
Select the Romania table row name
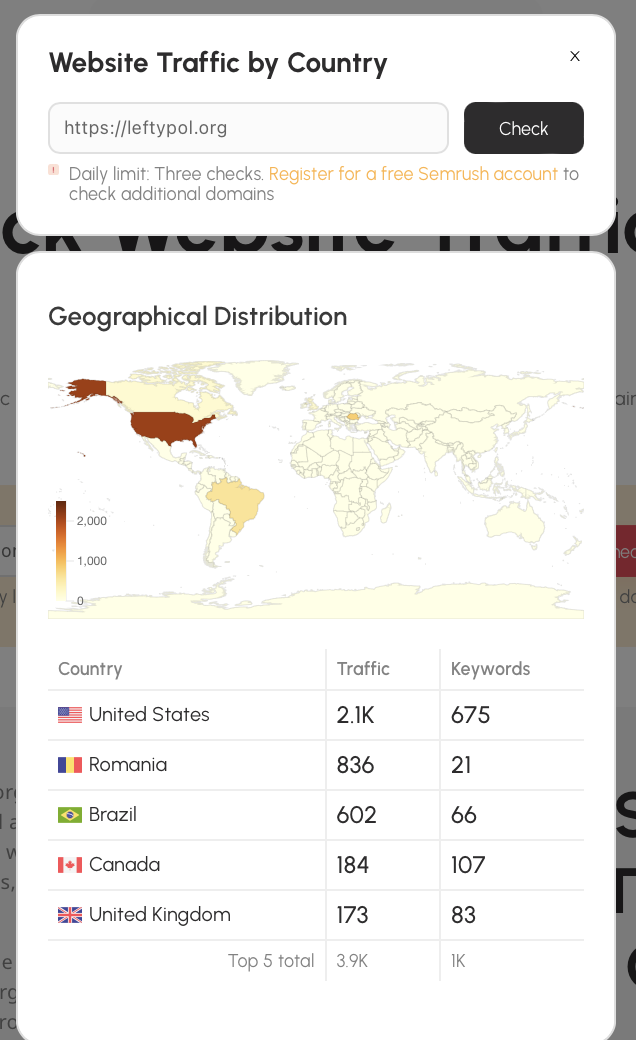pos(128,765)
